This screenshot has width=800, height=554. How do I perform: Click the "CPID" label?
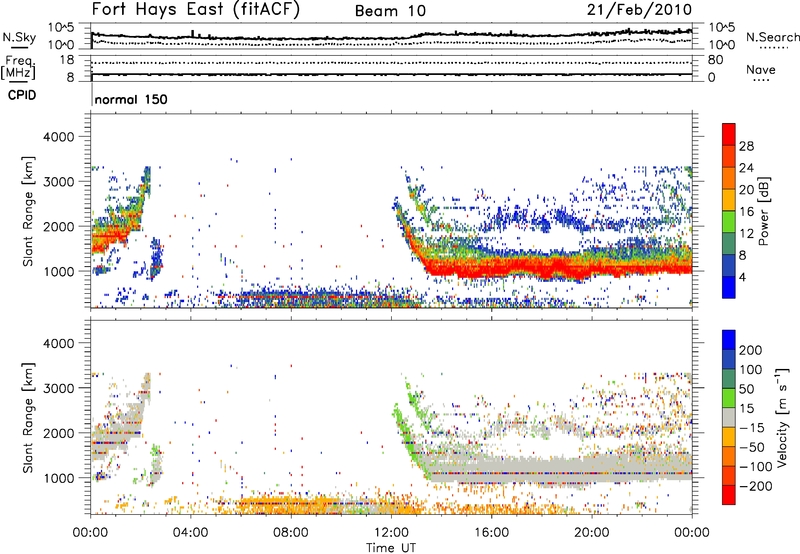[x=22, y=95]
